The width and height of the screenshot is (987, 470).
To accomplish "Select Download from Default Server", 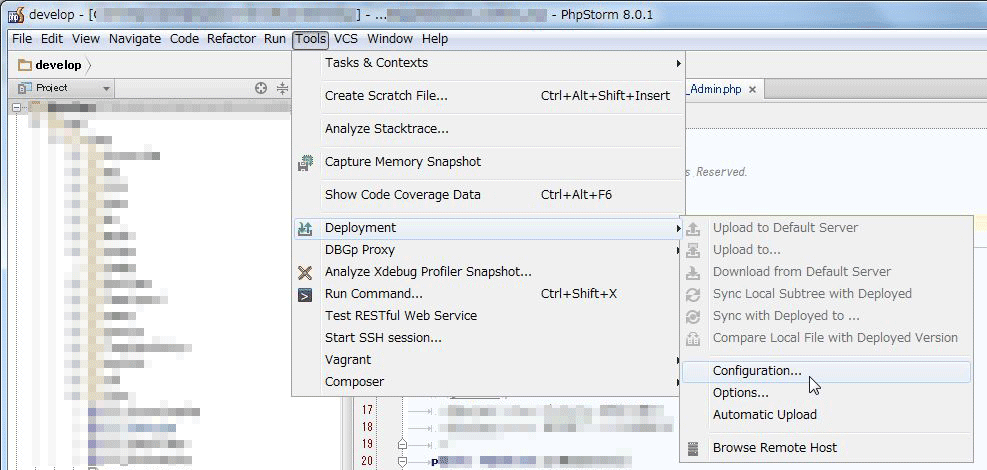I will coord(826,272).
